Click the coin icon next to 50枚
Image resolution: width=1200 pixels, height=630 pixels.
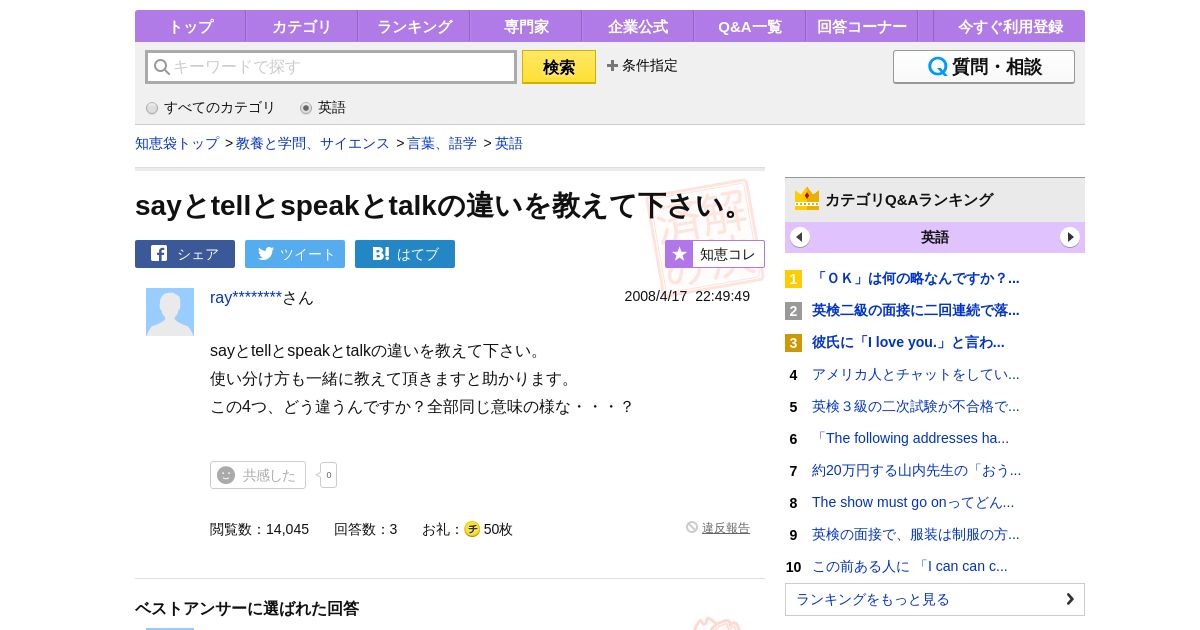point(472,529)
